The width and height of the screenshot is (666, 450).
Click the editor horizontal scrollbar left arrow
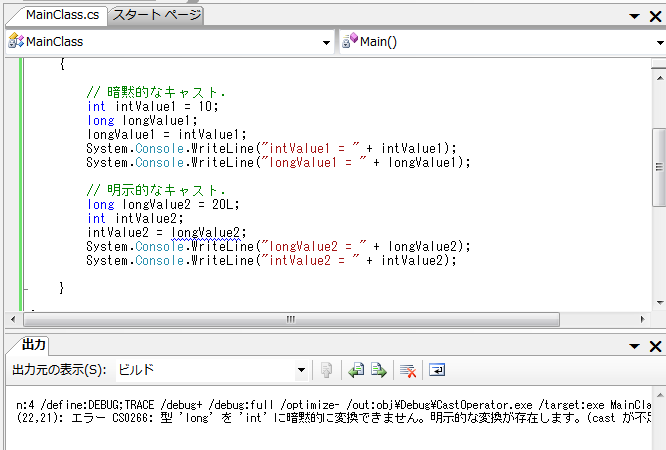pyautogui.click(x=13, y=319)
